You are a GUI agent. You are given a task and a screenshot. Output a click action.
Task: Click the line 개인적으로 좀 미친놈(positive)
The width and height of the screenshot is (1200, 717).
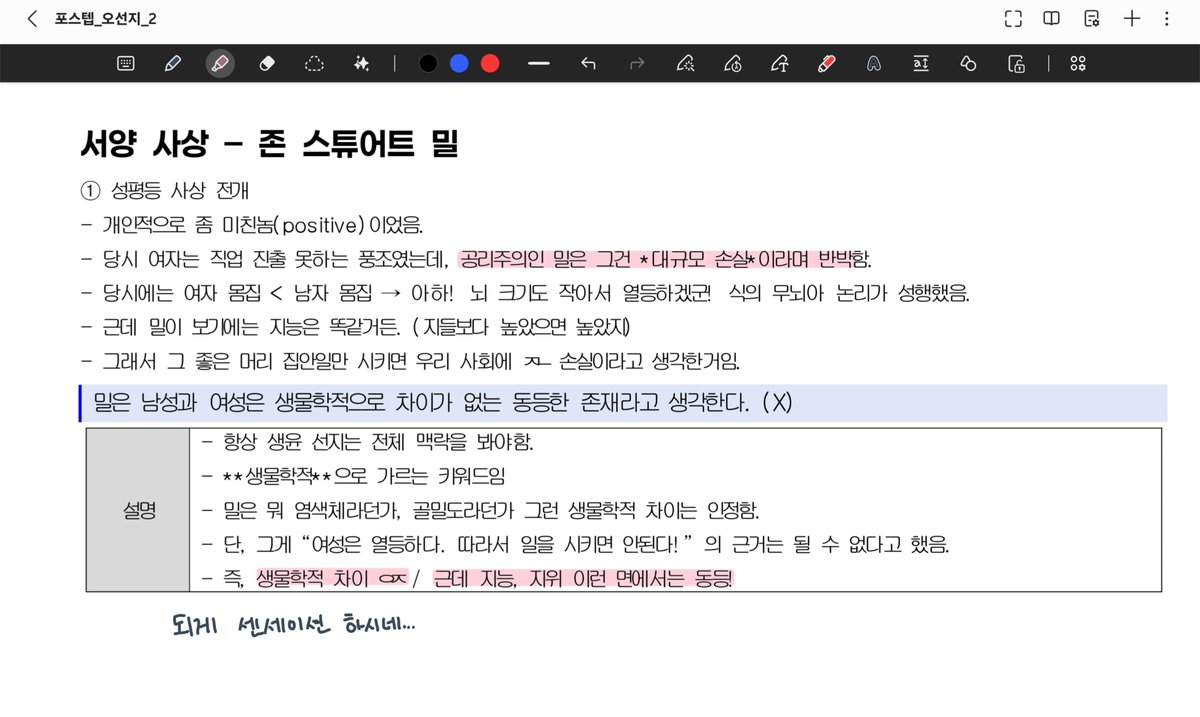click(x=250, y=226)
